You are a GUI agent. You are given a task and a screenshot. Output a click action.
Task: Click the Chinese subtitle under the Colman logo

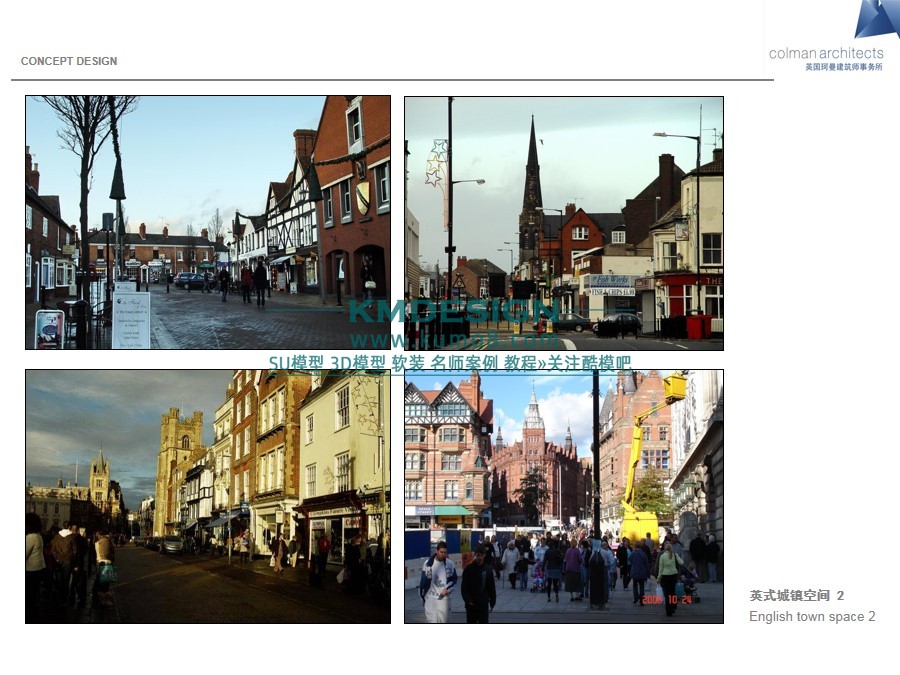click(843, 67)
